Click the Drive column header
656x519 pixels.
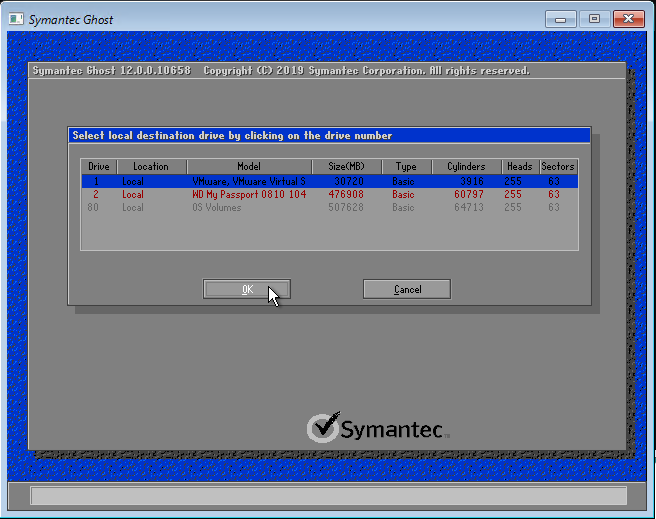click(x=99, y=166)
